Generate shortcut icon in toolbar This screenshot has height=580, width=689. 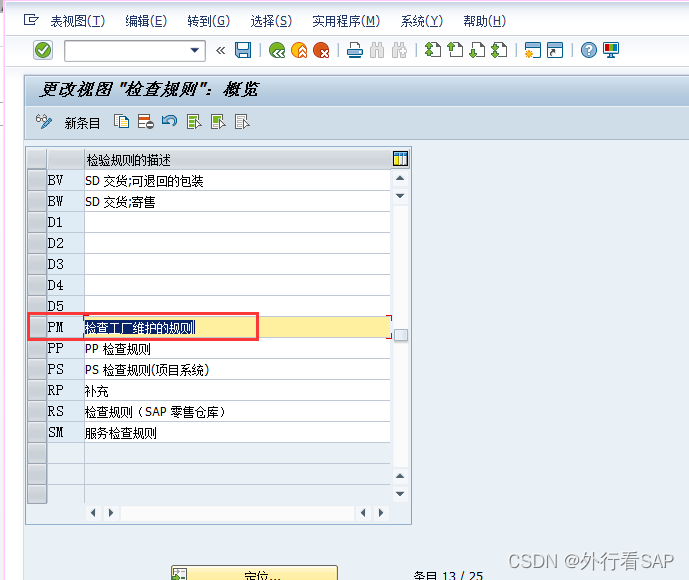[555, 50]
